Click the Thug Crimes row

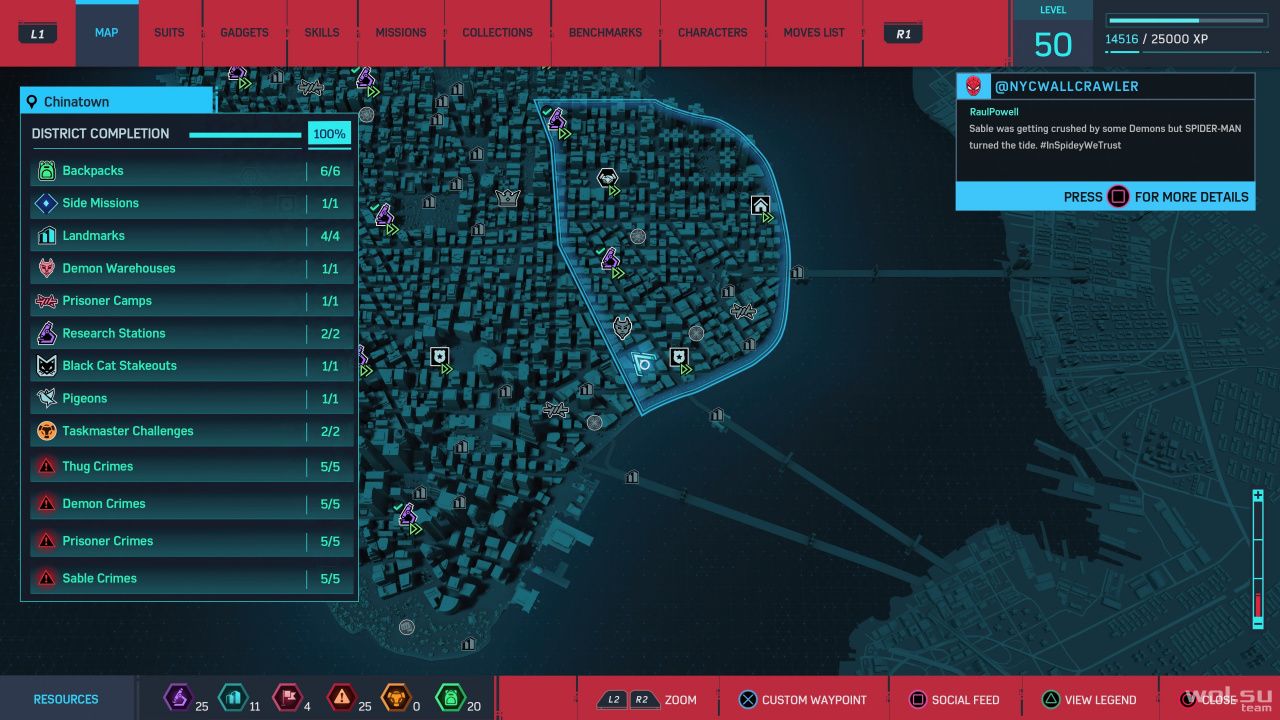point(191,467)
